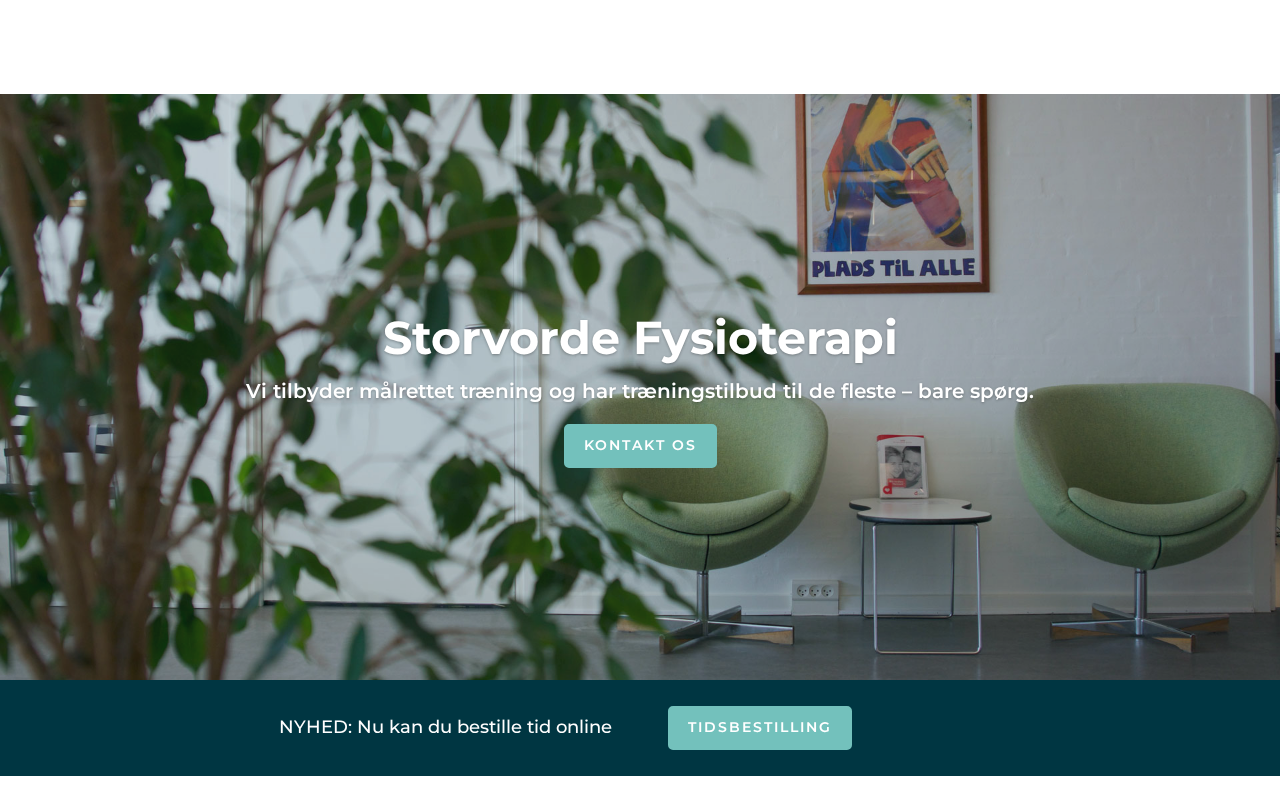Screen dimensions: 1280x800
Task: Select the Storvorde Fysioterapi heading
Action: pos(640,338)
